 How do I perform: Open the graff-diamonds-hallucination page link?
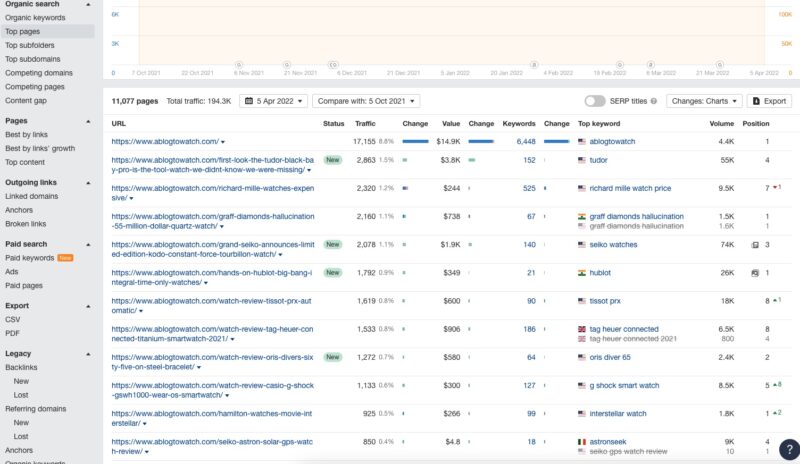213,221
